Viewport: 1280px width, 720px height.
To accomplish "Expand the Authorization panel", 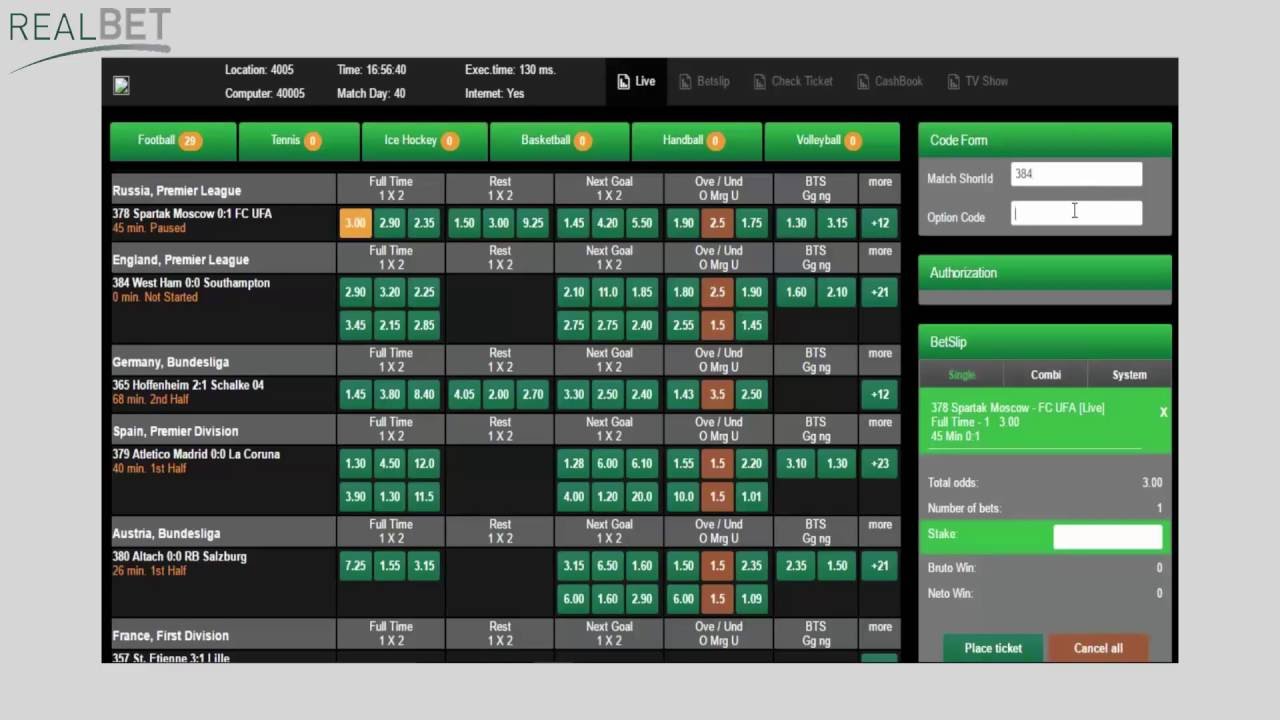I will 1045,273.
